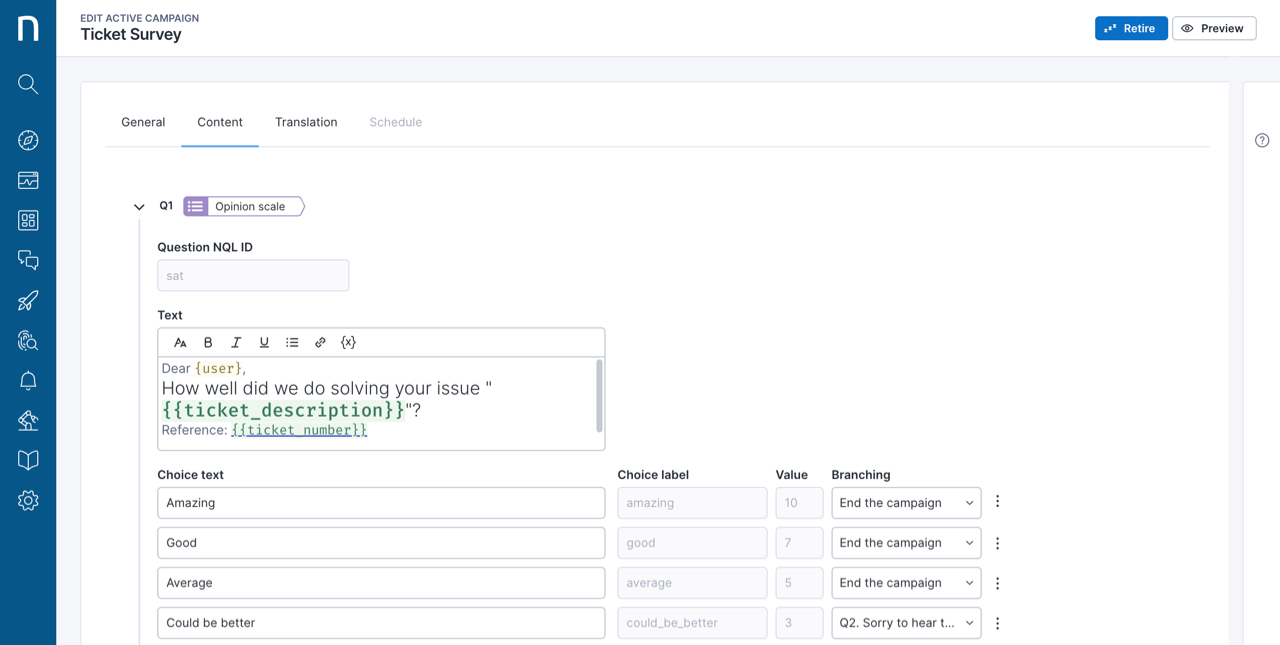
Task: Open notifications via the bell sidebar icon
Action: 27,380
